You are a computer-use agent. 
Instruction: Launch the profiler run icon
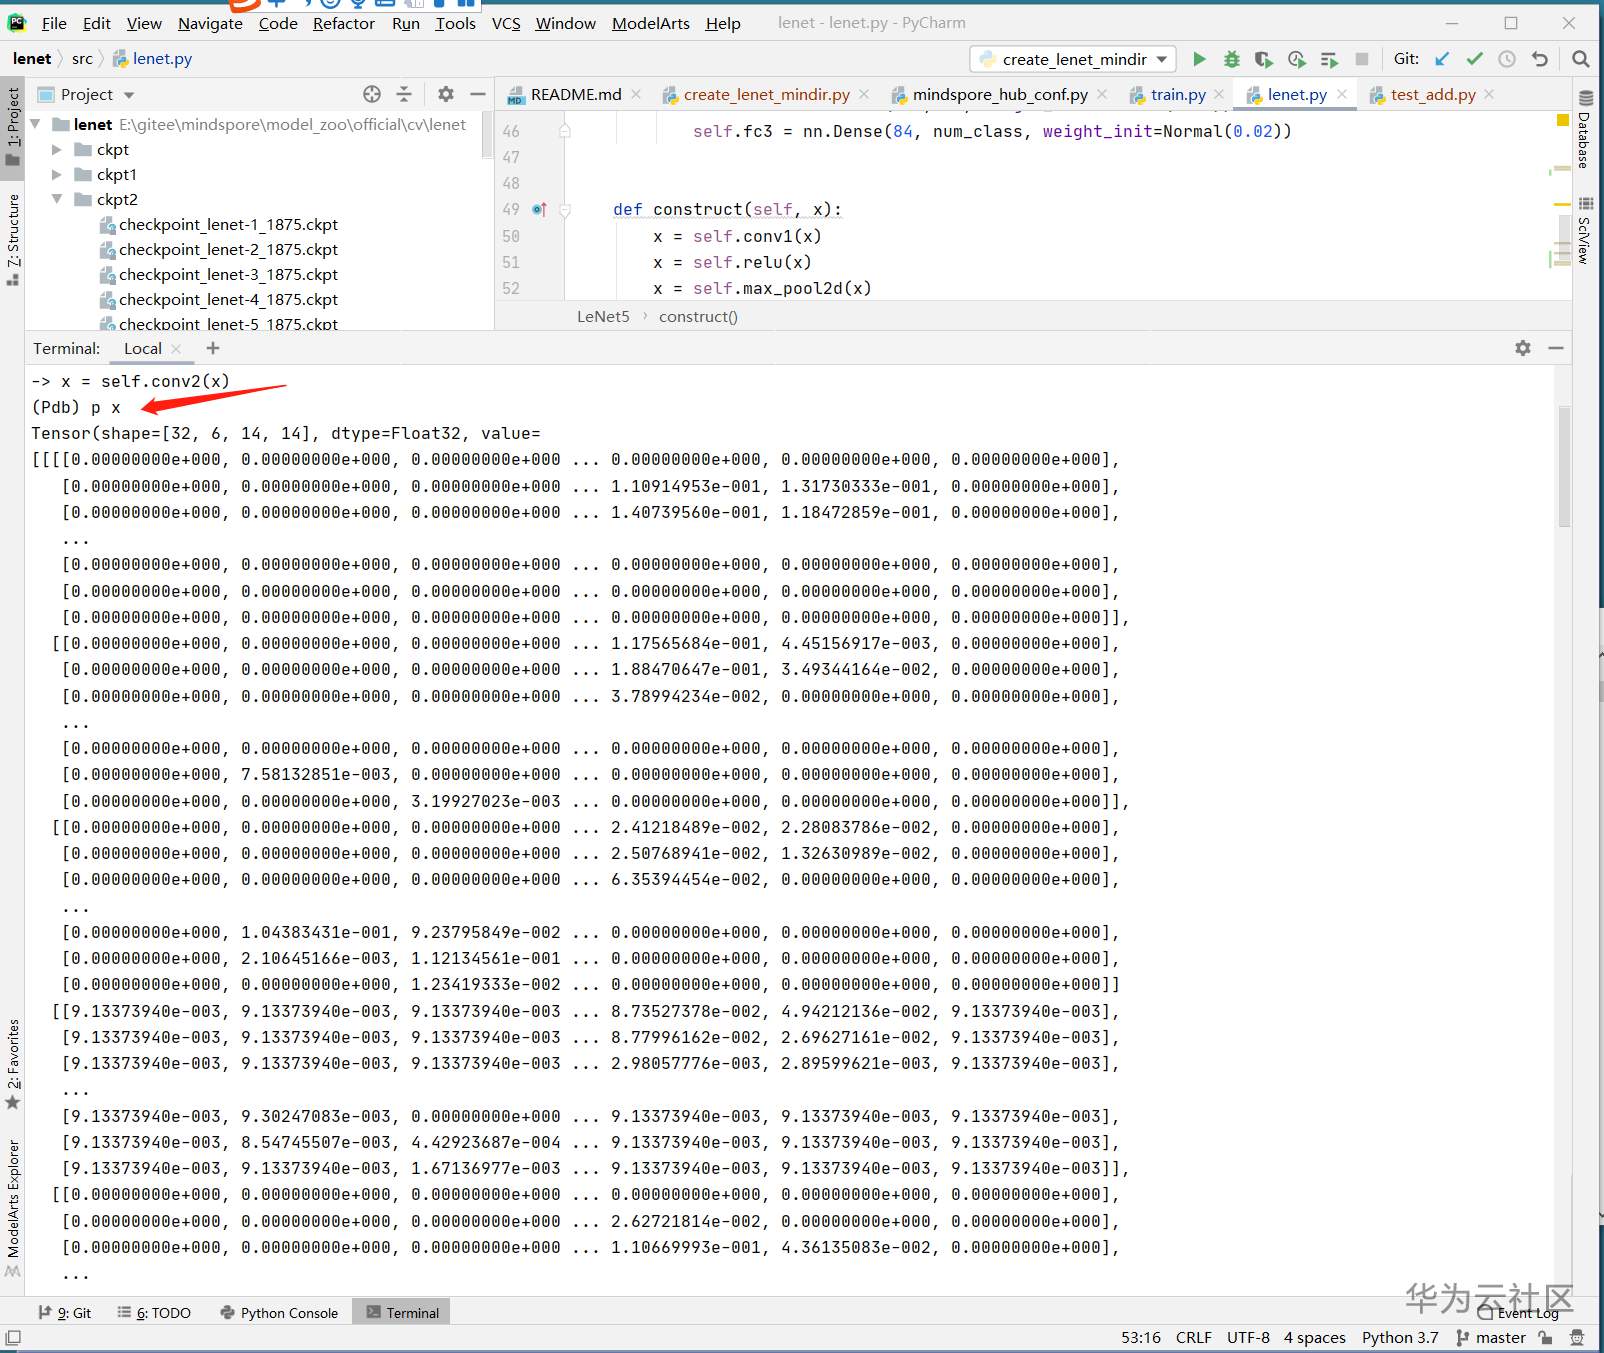pyautogui.click(x=1297, y=59)
